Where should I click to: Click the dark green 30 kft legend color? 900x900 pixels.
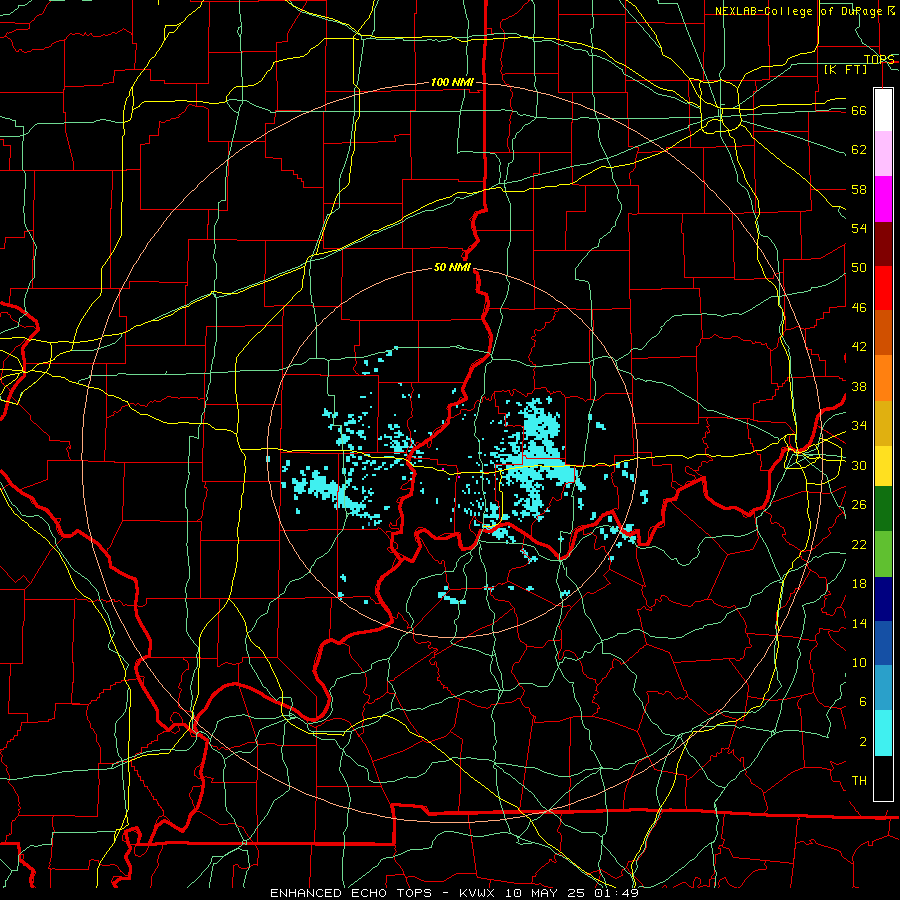tap(883, 509)
